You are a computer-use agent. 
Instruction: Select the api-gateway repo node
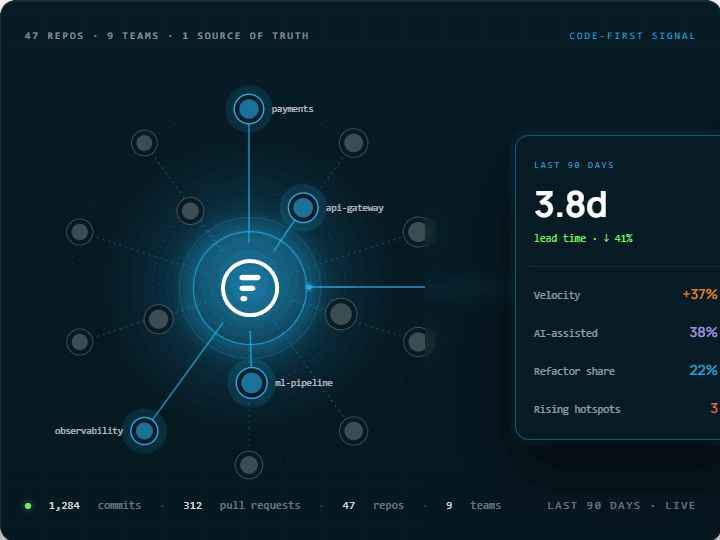coord(303,208)
